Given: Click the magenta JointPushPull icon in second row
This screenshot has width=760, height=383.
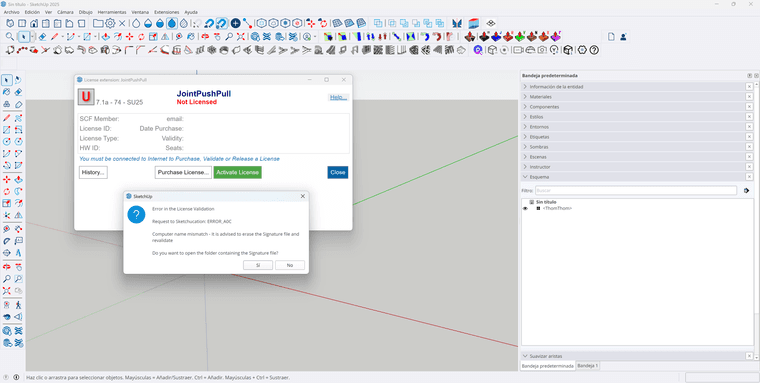Looking at the screenshot, I should click(x=555, y=37).
